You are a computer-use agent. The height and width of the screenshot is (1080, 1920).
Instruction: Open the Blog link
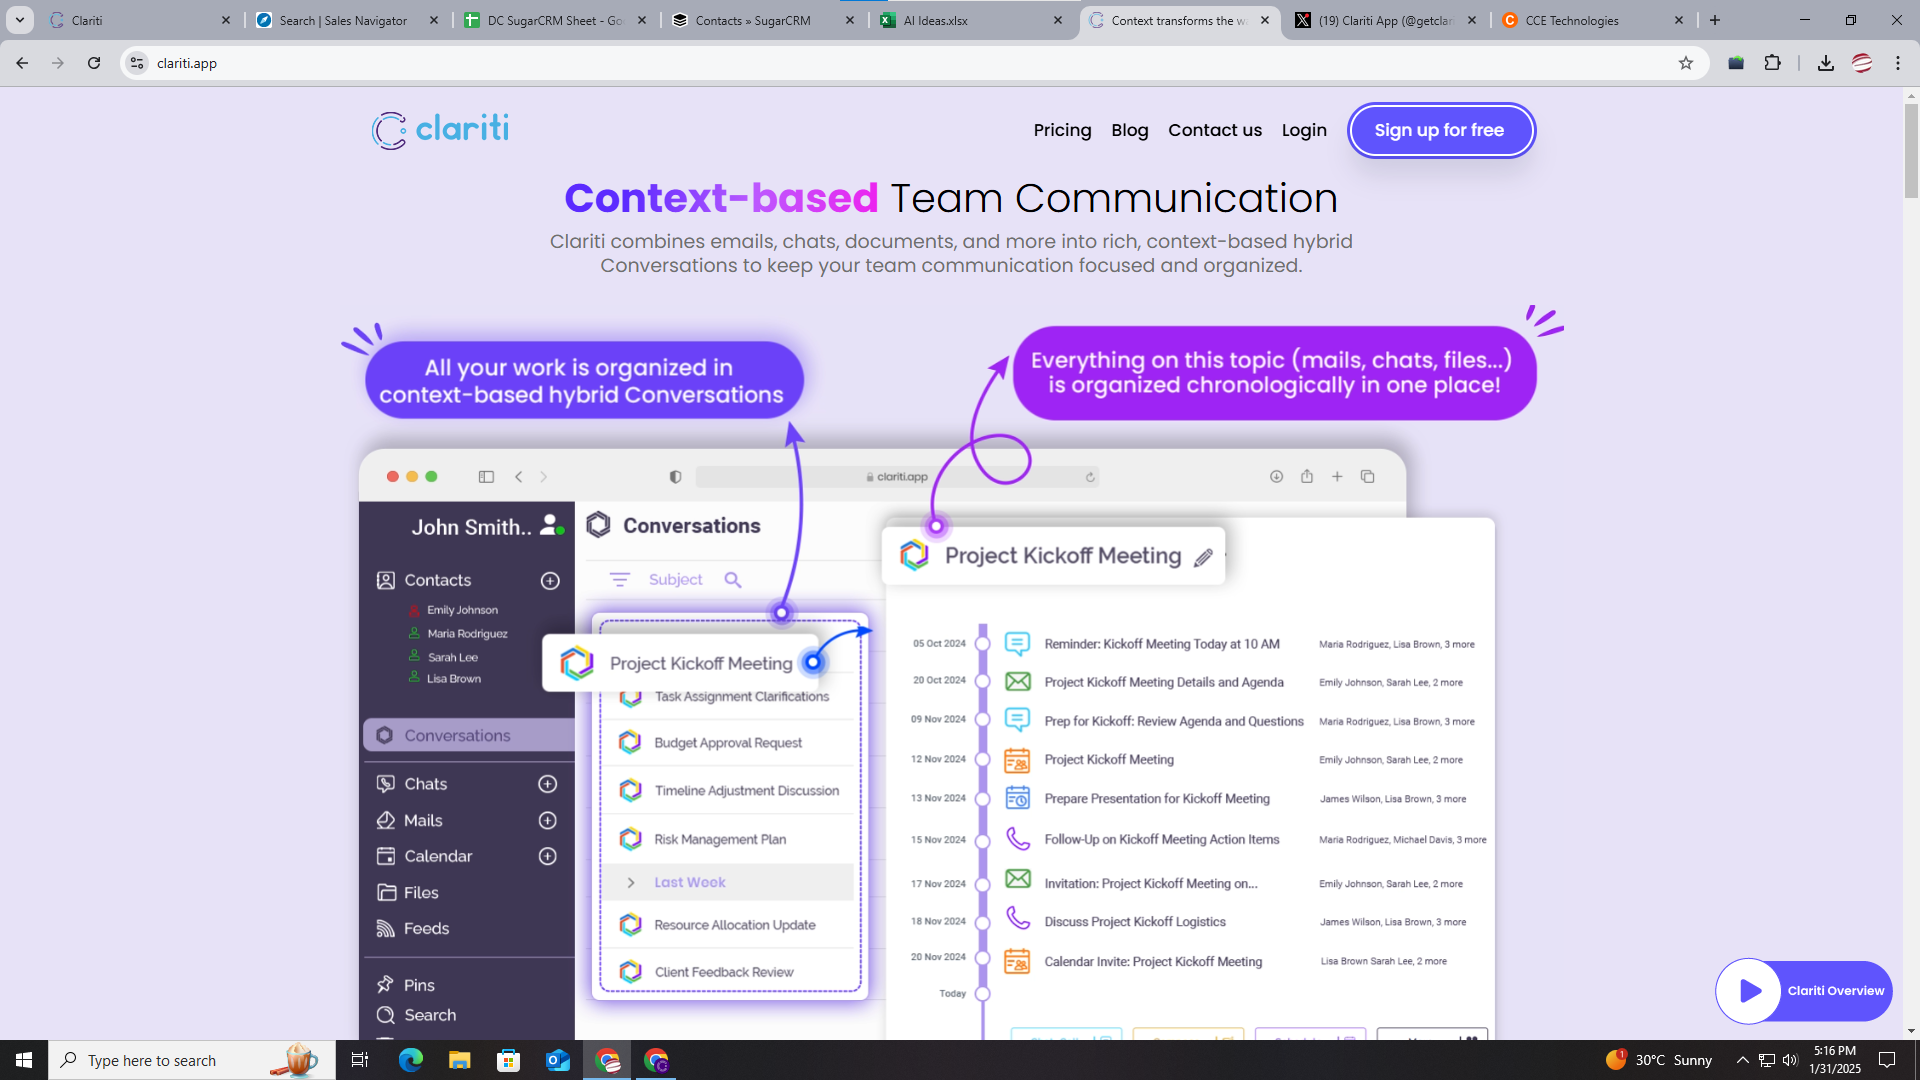point(1129,130)
